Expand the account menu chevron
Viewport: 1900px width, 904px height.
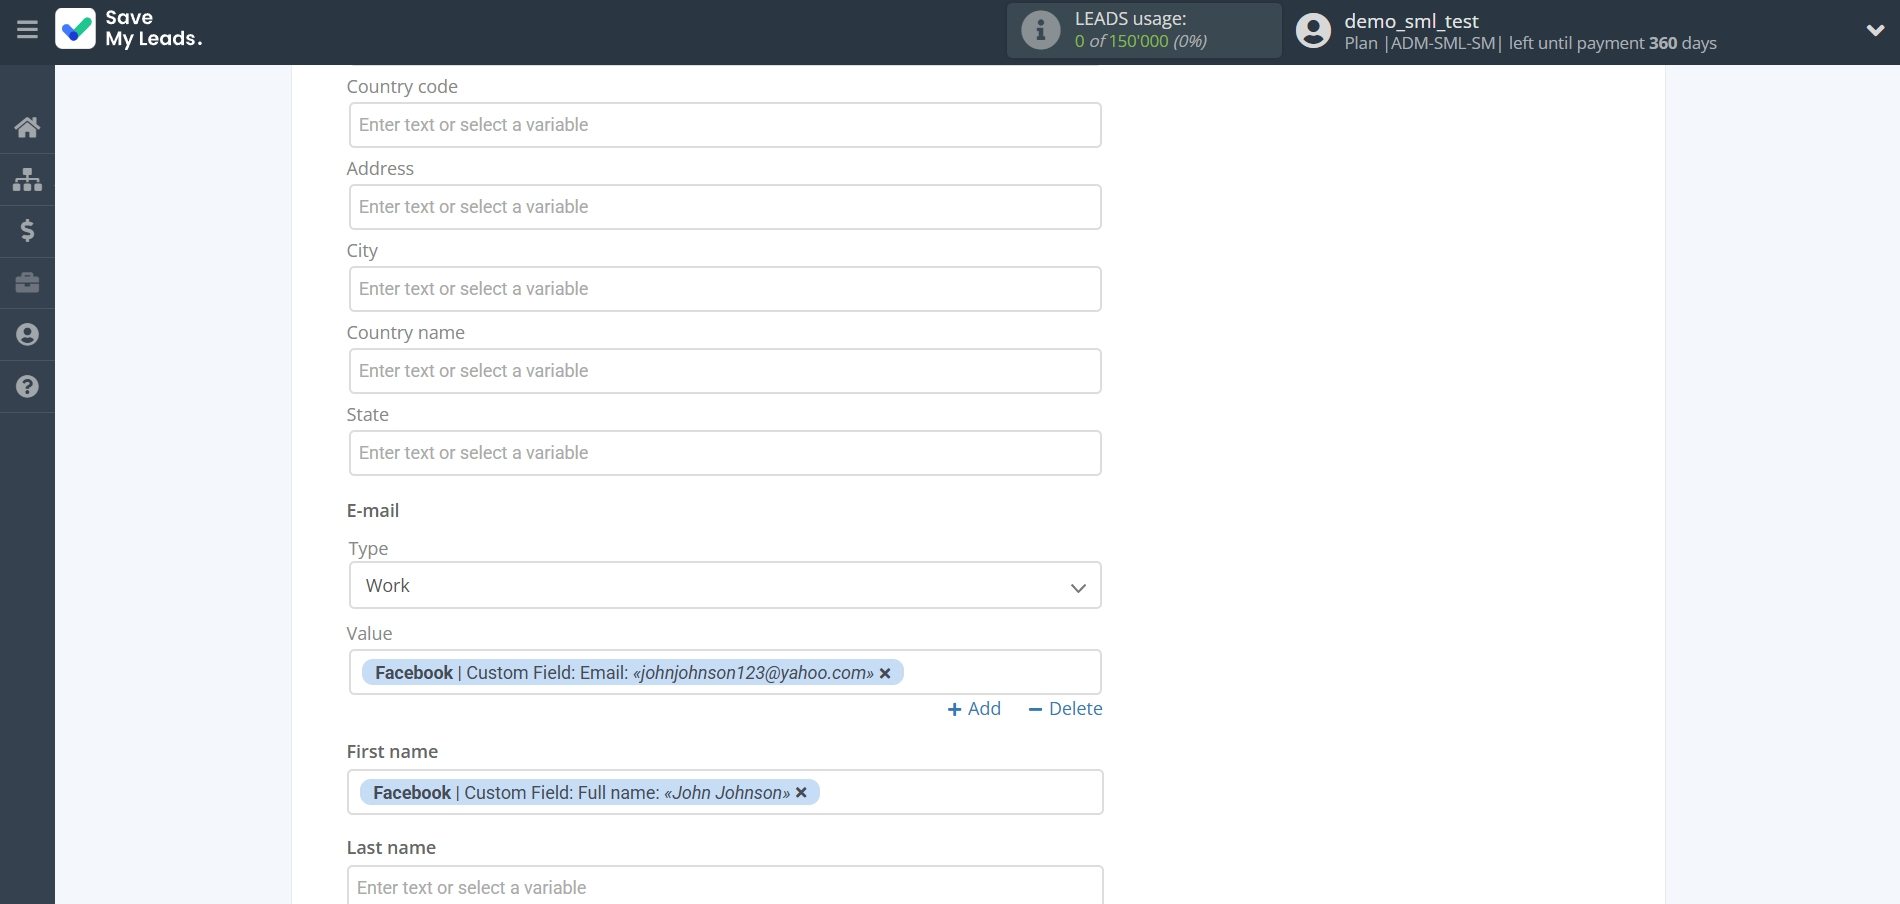pos(1875,30)
